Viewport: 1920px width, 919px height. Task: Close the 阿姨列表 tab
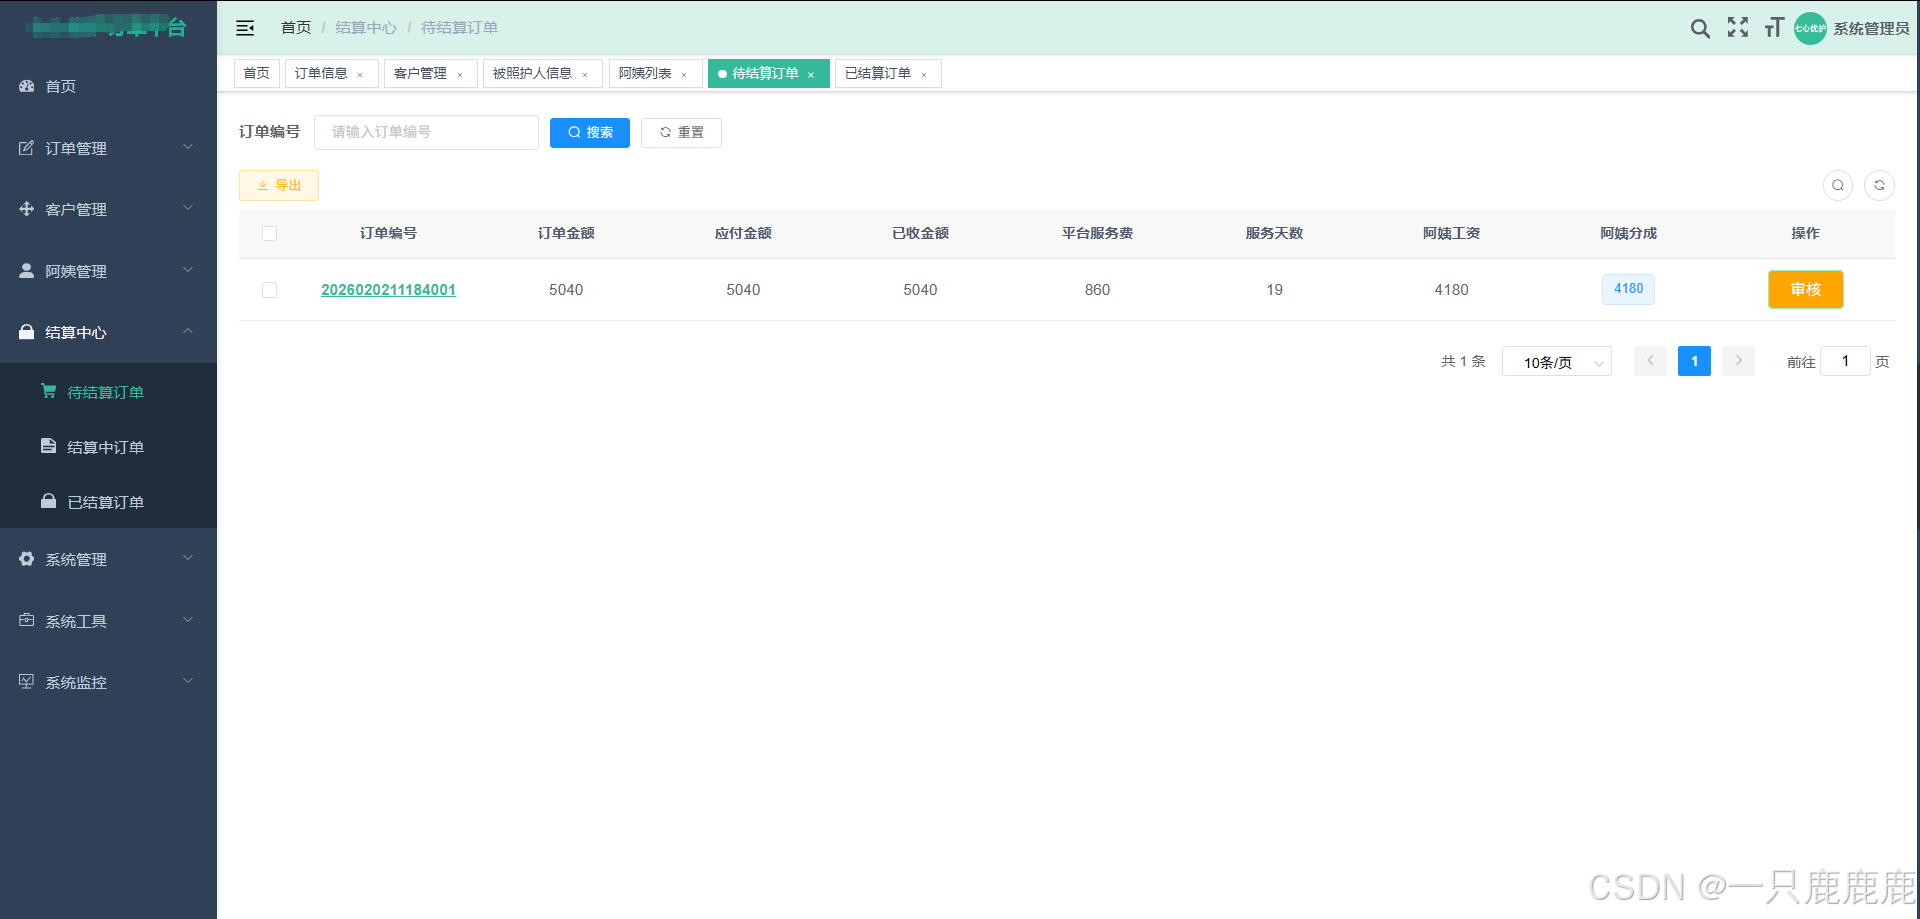coord(684,75)
